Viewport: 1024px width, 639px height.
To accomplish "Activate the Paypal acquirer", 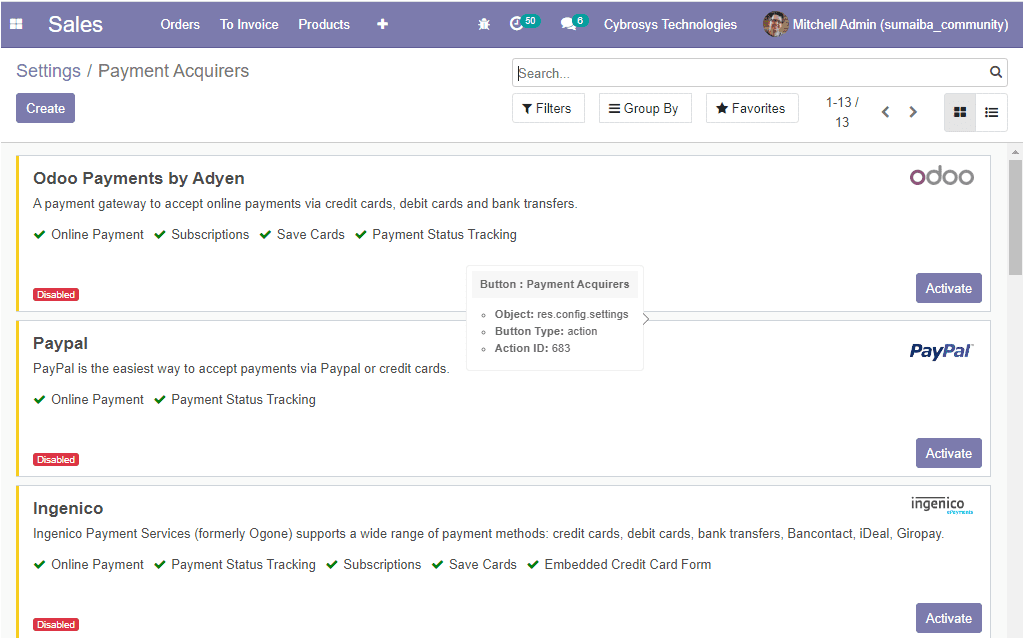I will 948,453.
